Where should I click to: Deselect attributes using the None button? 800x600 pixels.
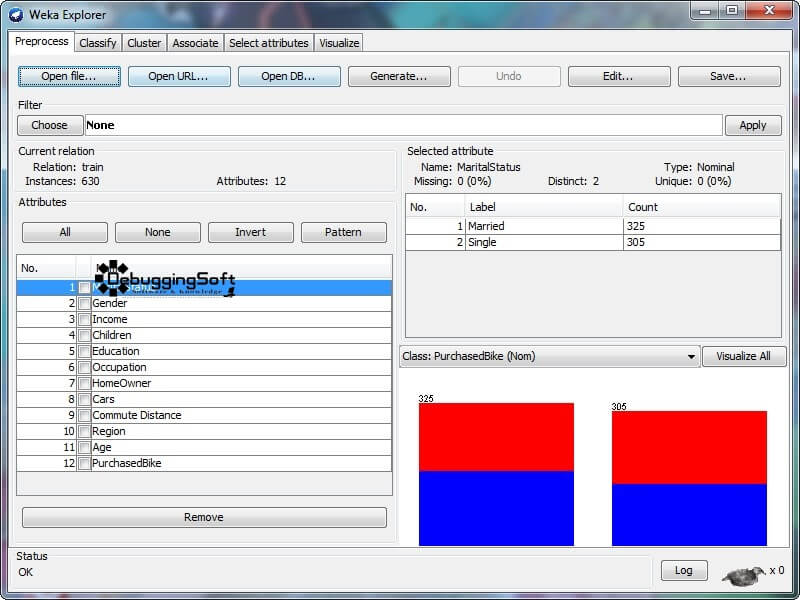158,232
